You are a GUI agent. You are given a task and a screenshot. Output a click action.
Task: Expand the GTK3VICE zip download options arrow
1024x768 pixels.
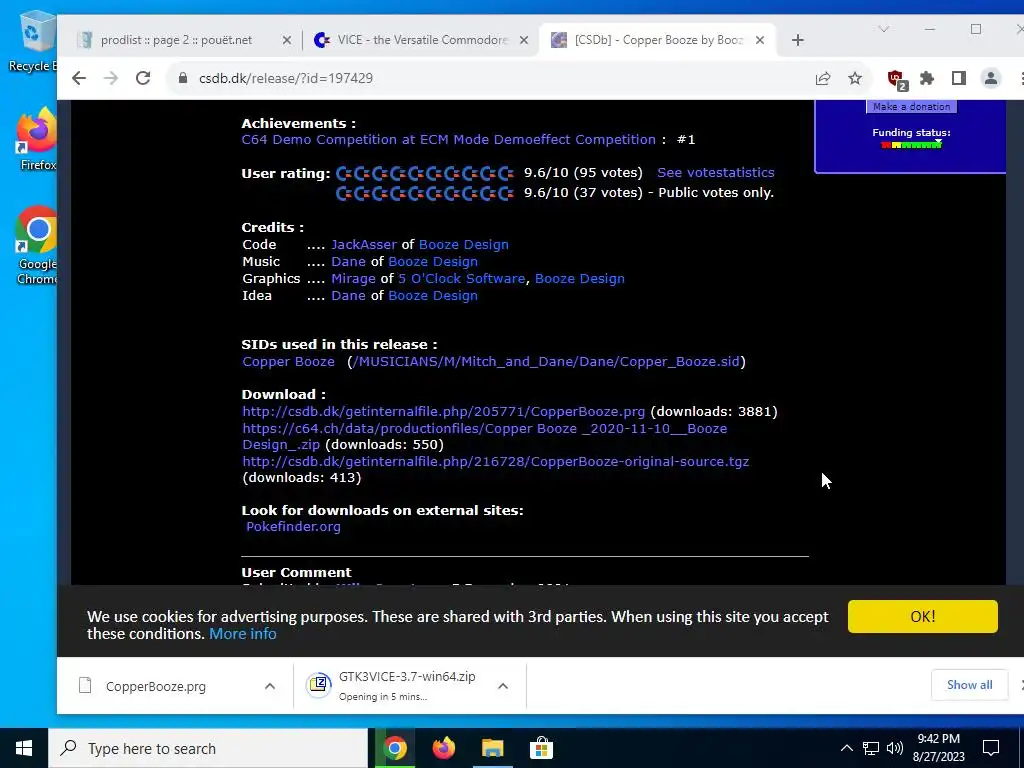coord(503,686)
